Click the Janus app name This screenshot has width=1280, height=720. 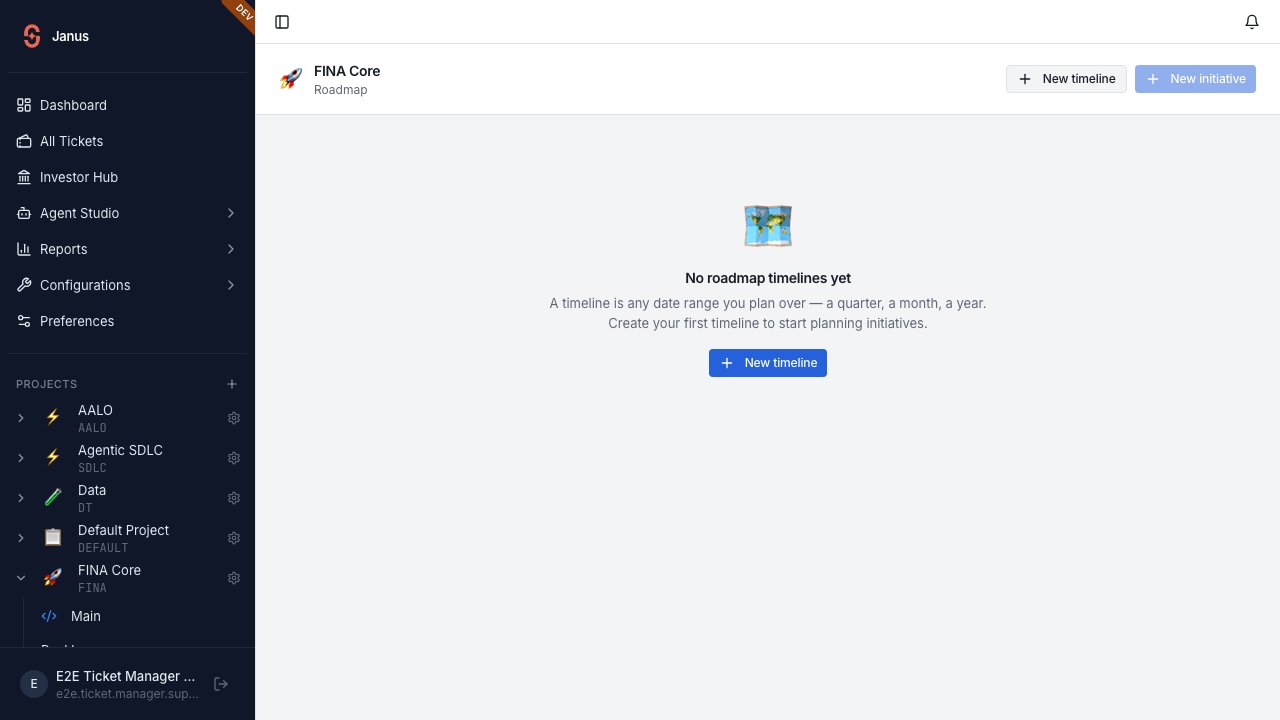pyautogui.click(x=70, y=36)
